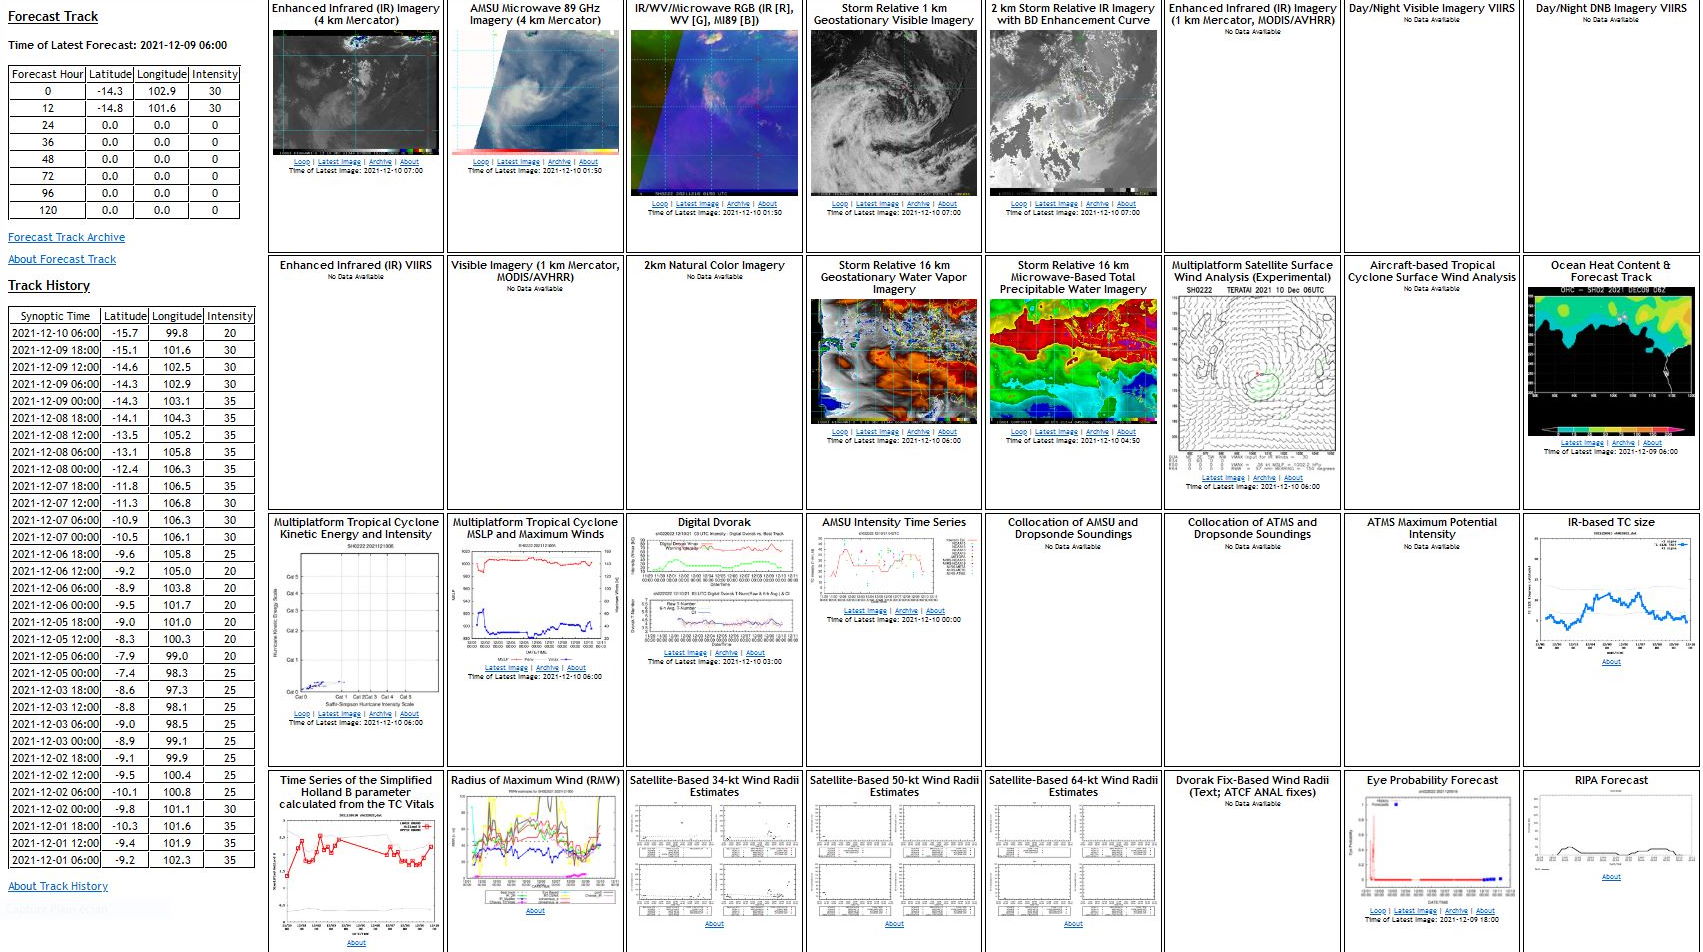This screenshot has width=1703, height=952.
Task: Open Loop for Eye Probability Forecast
Action: [1378, 911]
